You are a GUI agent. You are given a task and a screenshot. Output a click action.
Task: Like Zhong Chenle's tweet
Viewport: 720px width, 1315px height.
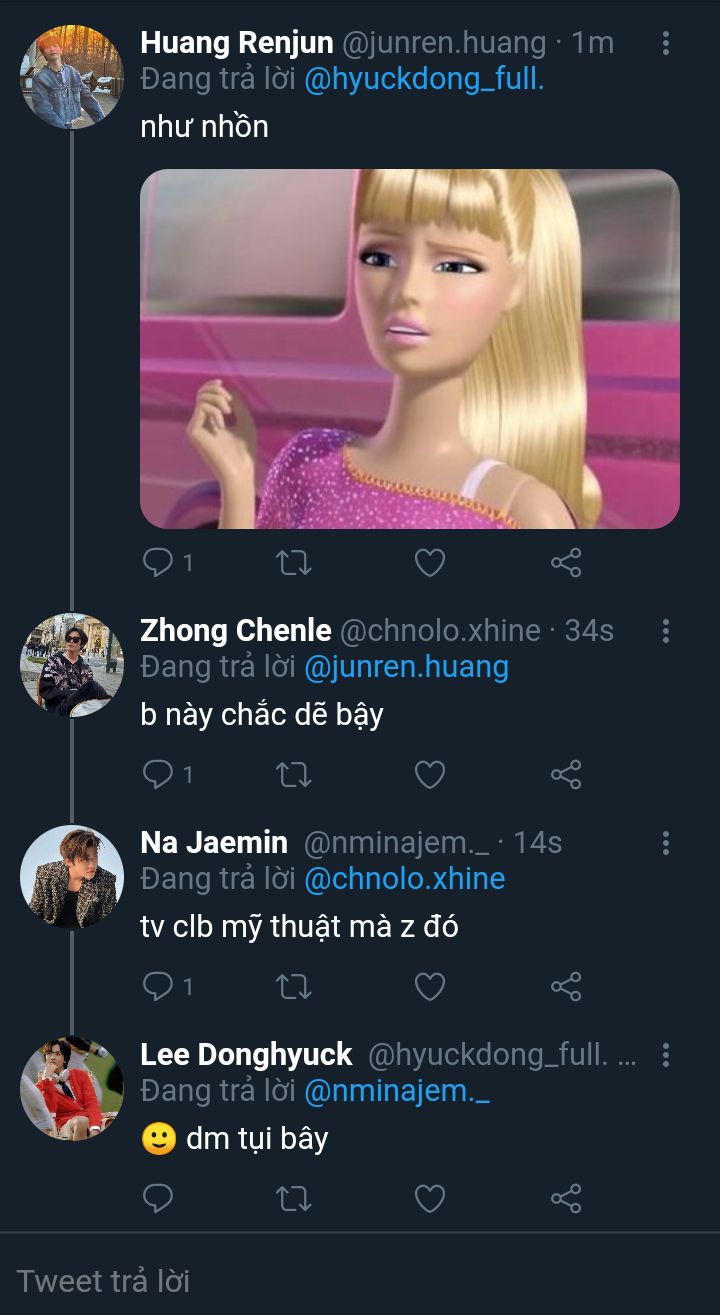[430, 774]
